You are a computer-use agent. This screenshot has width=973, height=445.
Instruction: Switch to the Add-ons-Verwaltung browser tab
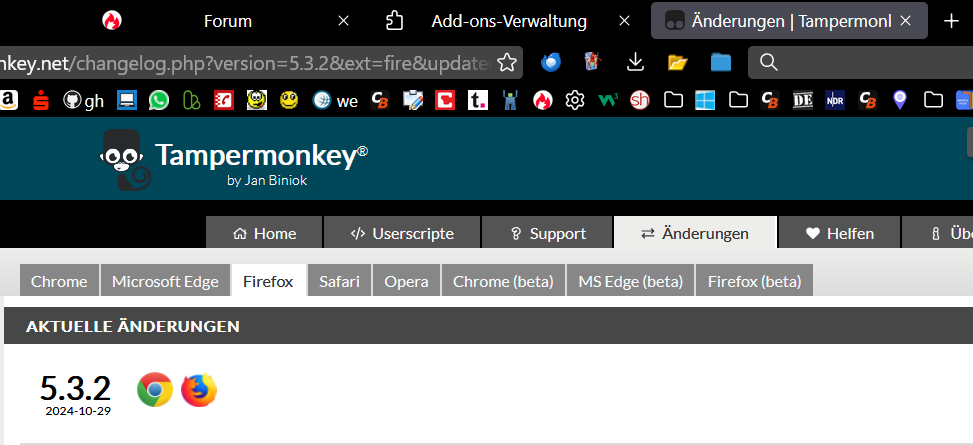tap(509, 21)
